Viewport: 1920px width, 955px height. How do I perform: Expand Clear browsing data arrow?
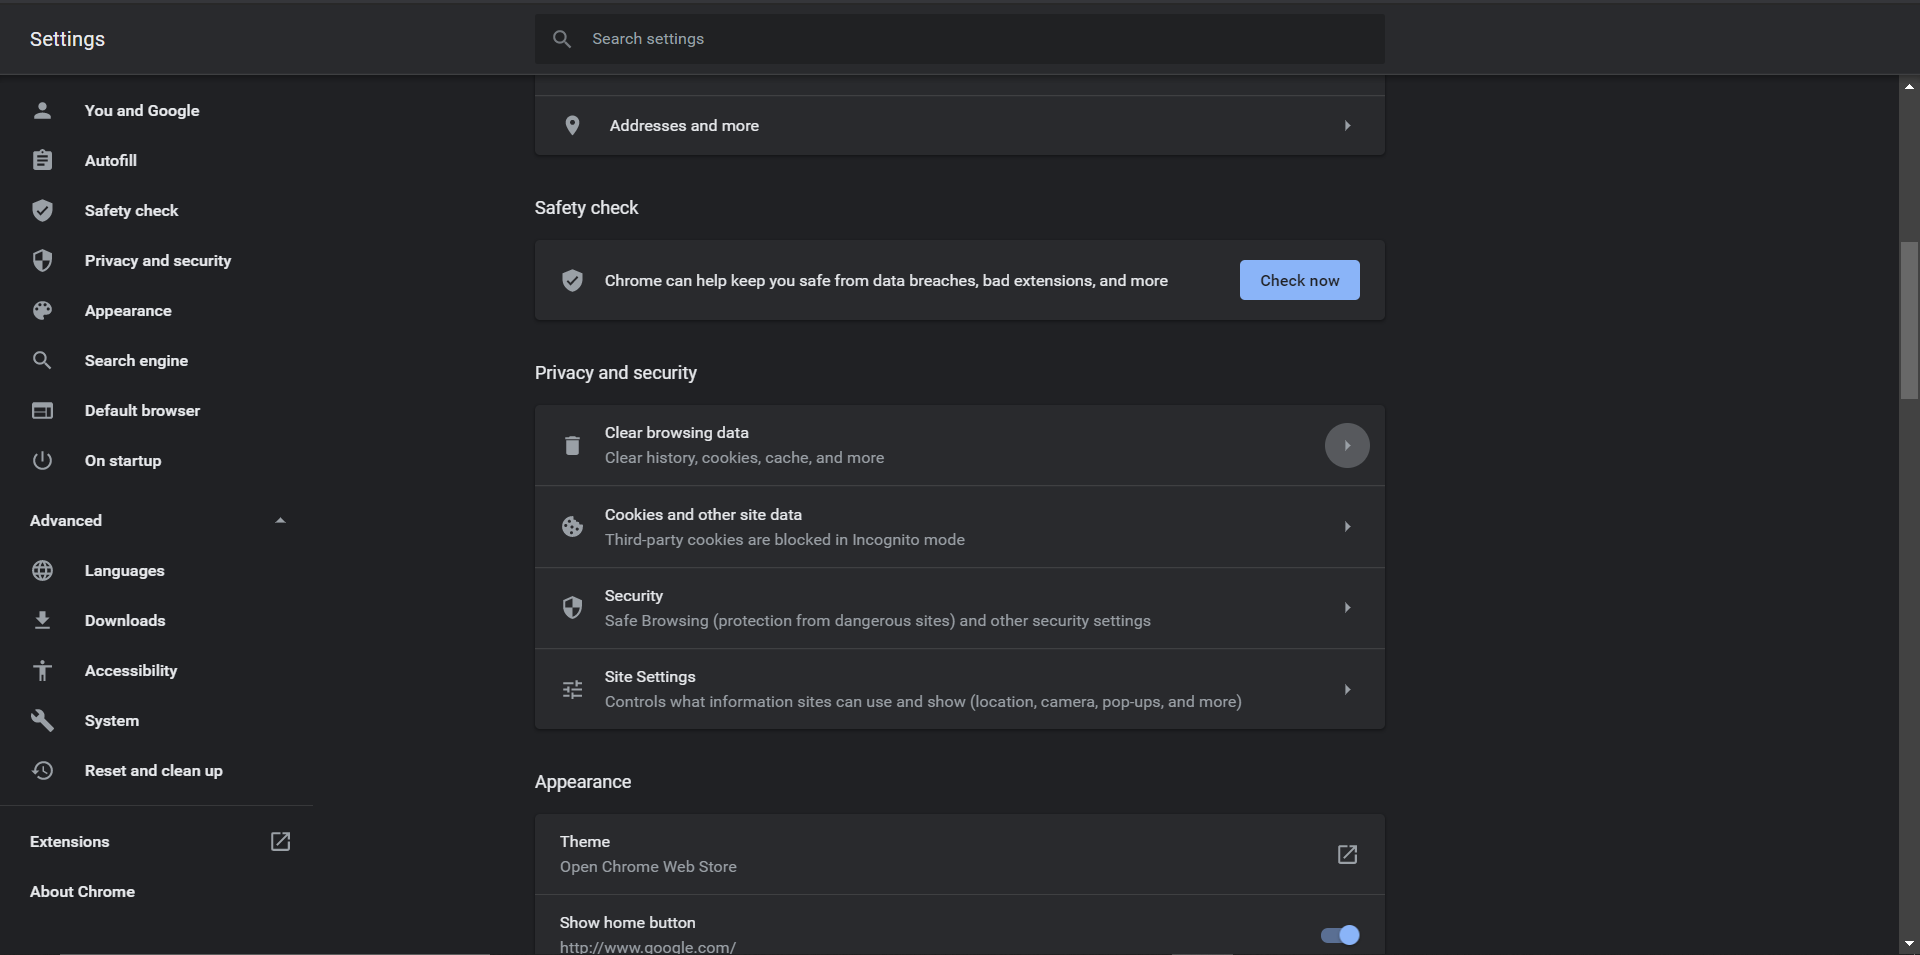pyautogui.click(x=1347, y=445)
